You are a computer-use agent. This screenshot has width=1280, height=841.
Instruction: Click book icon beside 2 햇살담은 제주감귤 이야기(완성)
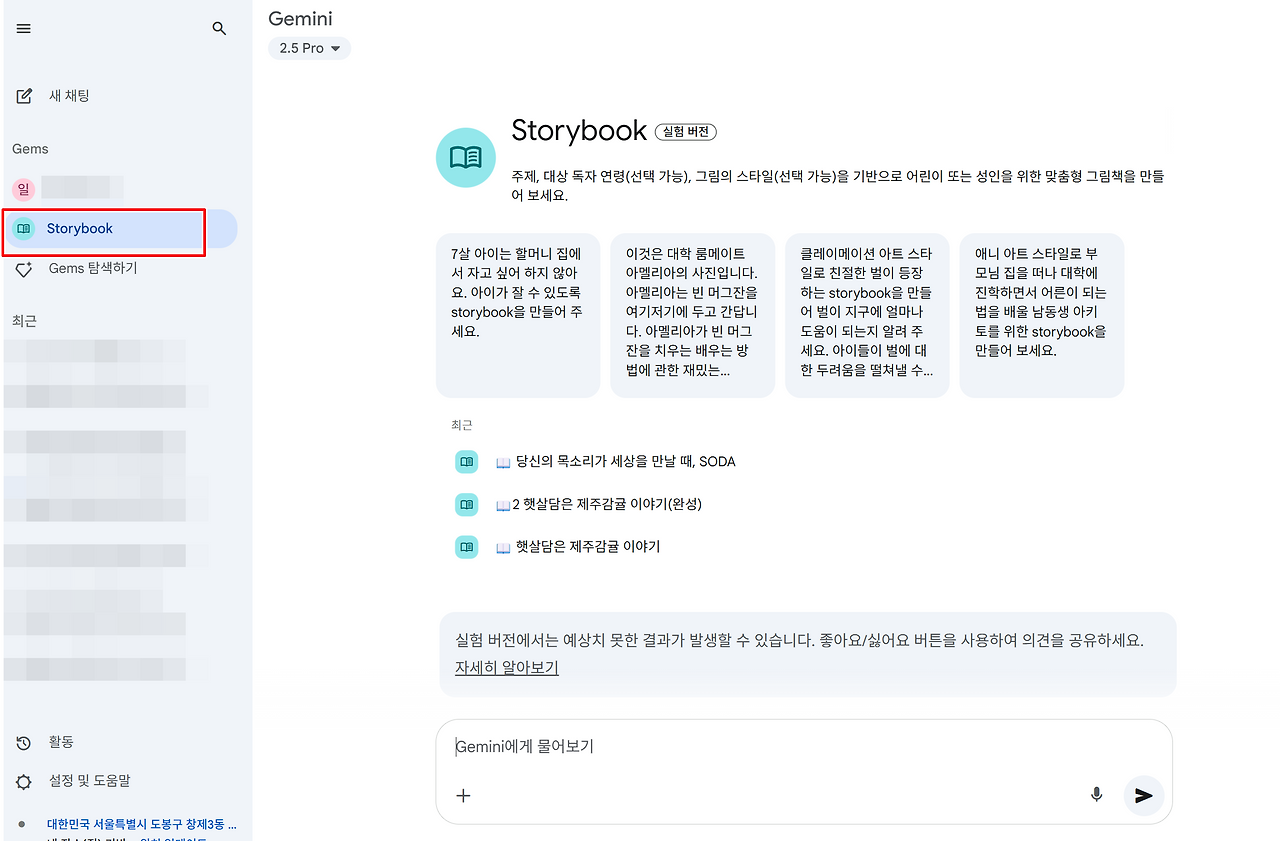point(466,504)
